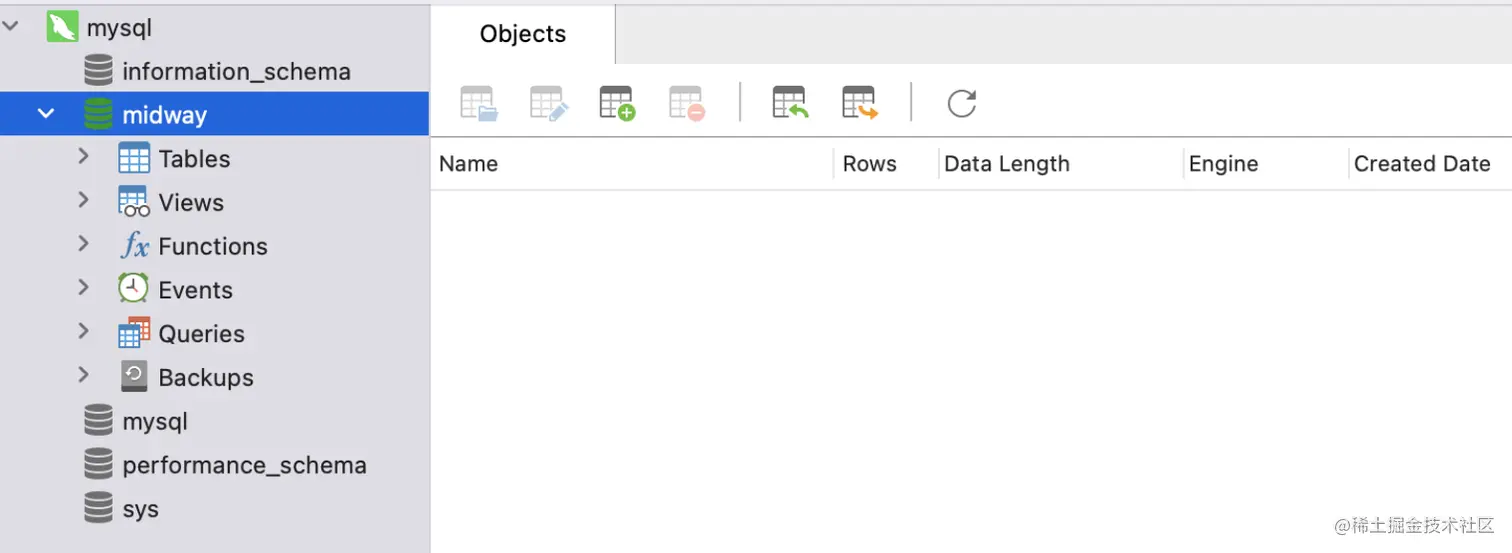Open the Queries item in sidebar
Image resolution: width=1512 pixels, height=553 pixels.
point(201,334)
